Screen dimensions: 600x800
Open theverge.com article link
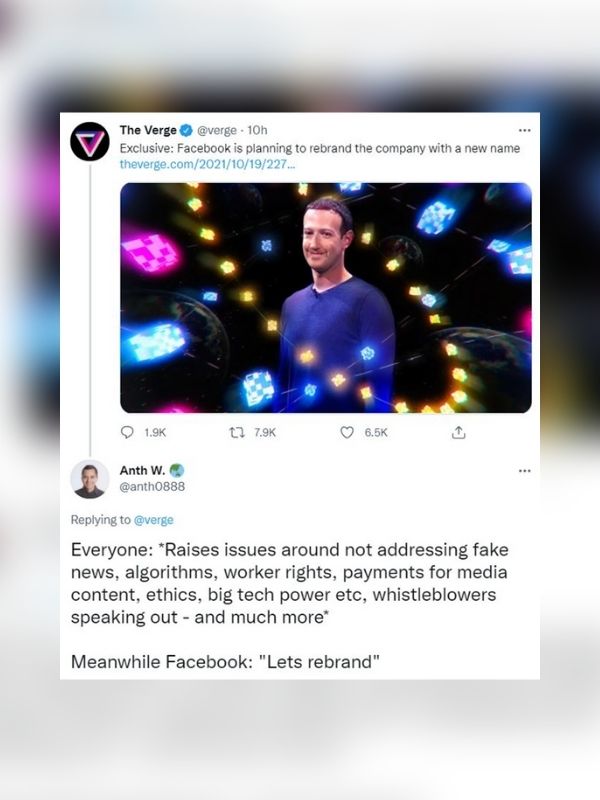click(207, 164)
